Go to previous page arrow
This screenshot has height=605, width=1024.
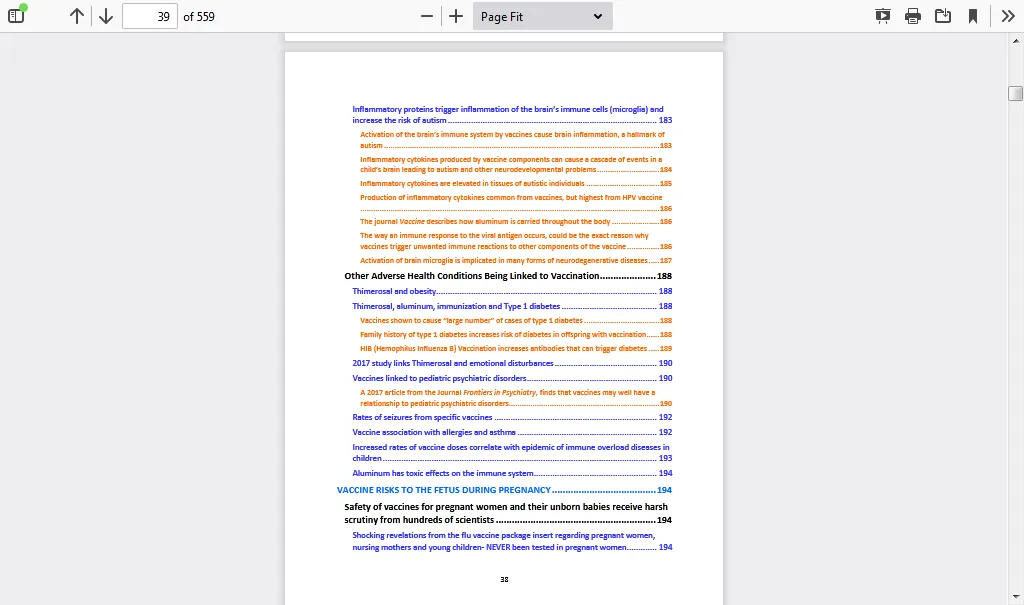76,16
